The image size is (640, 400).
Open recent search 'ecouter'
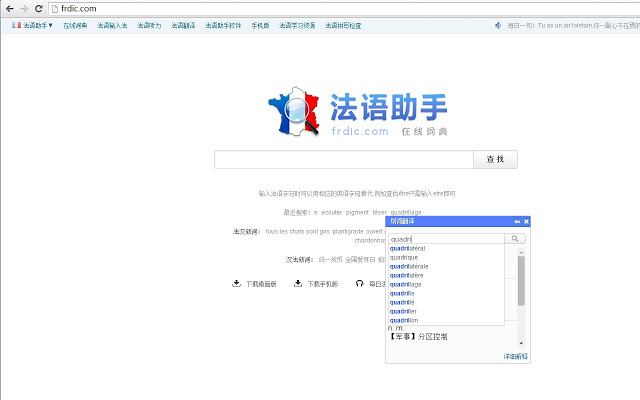331,212
